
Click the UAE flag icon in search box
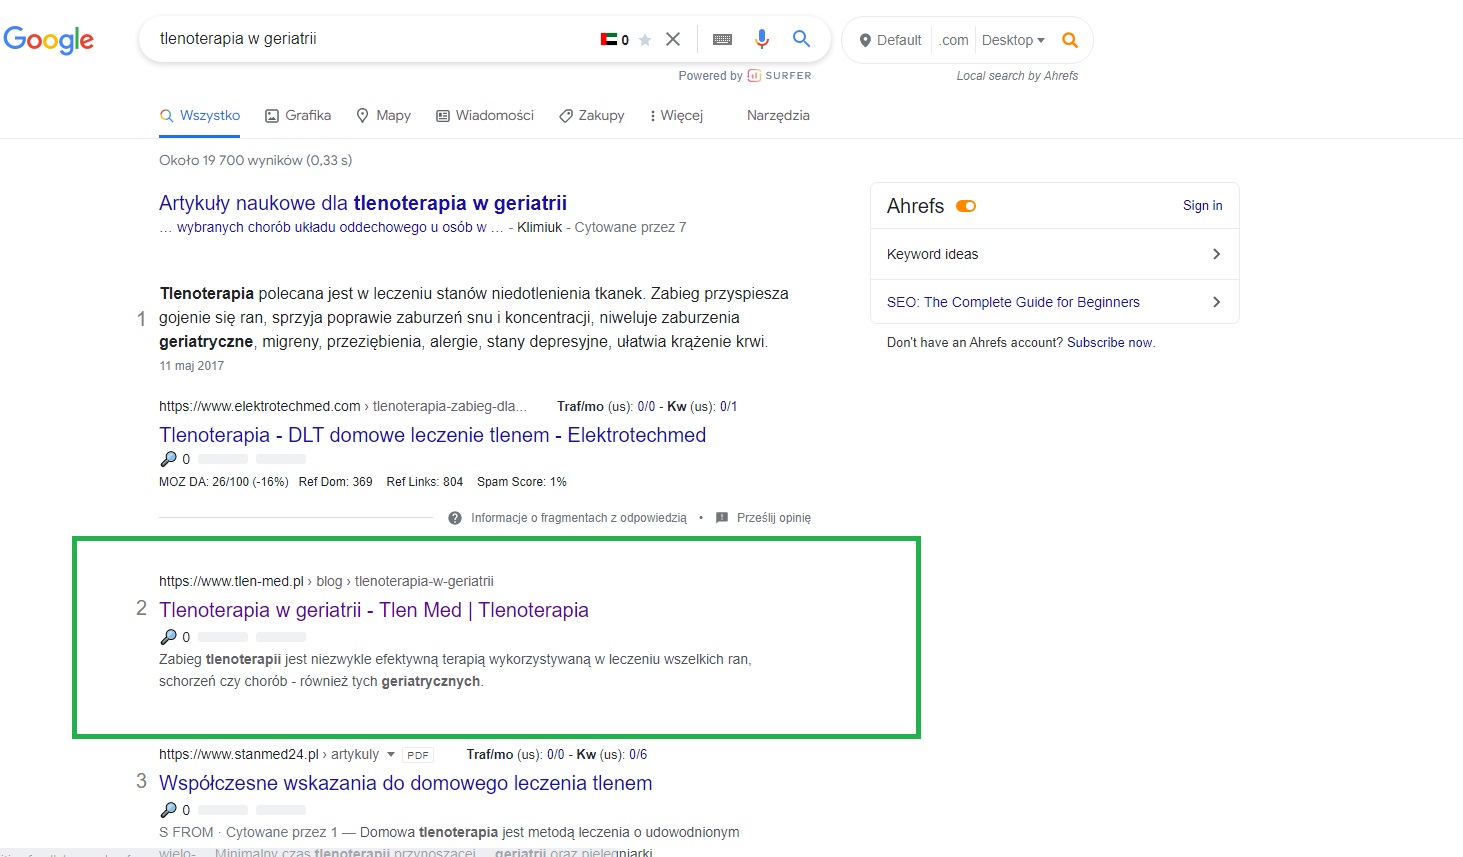[x=608, y=40]
